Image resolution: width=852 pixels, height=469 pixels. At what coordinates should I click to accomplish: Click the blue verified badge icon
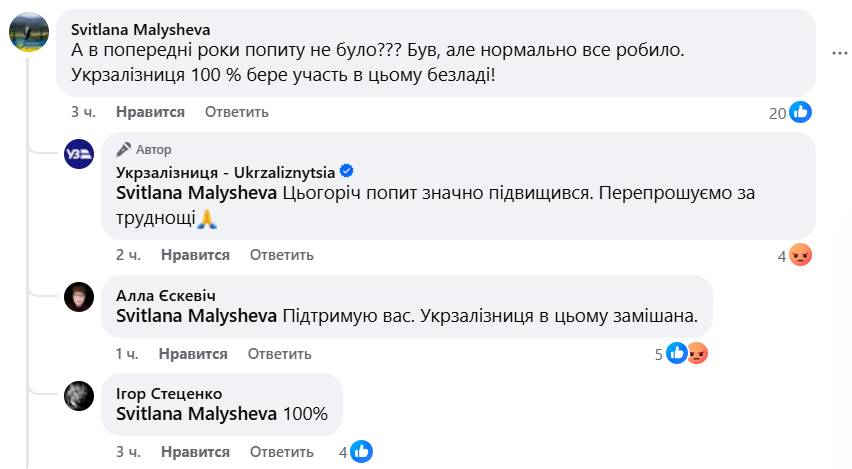(347, 170)
